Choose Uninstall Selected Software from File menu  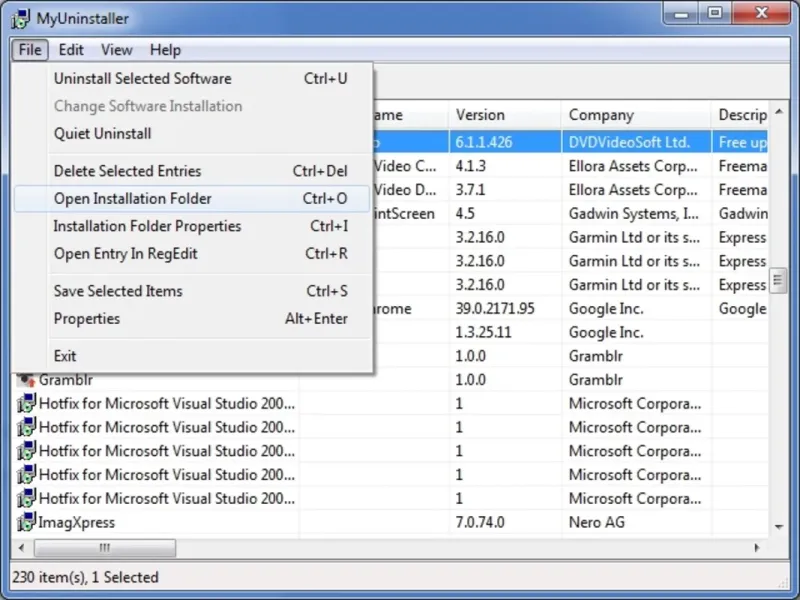[x=142, y=79]
